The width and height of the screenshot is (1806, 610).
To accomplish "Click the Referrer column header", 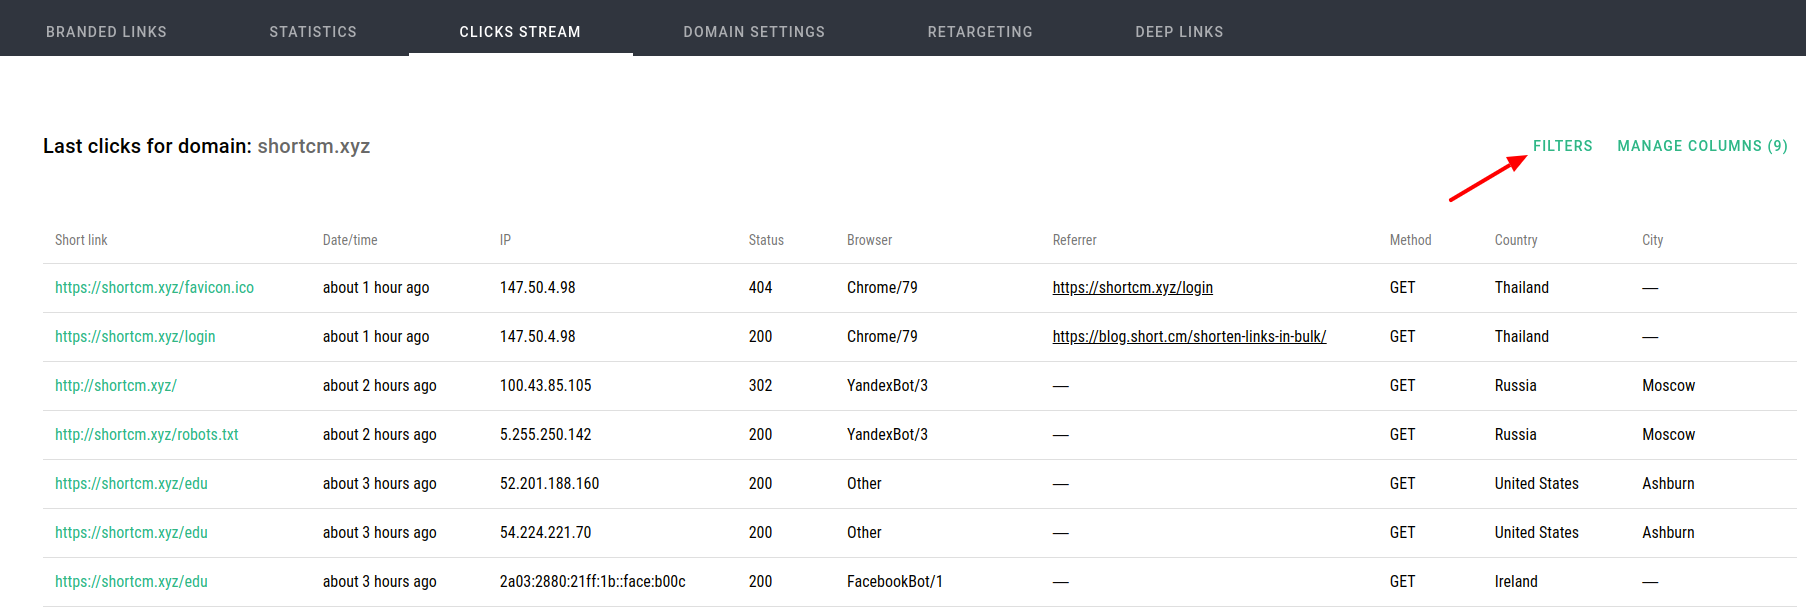I will (1074, 240).
